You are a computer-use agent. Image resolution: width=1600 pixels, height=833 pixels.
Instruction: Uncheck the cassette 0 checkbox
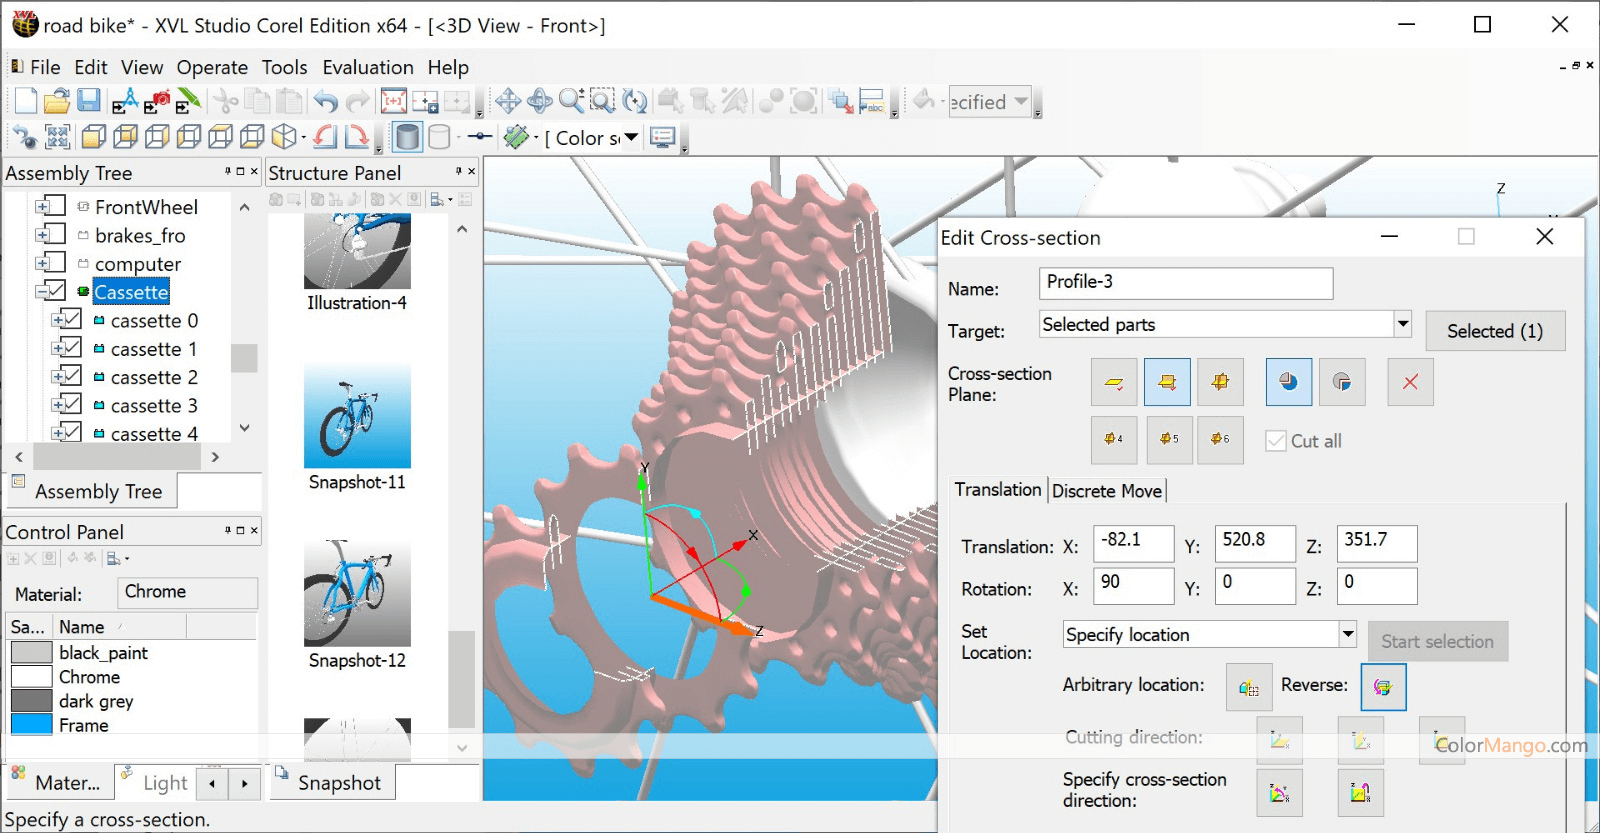(72, 320)
